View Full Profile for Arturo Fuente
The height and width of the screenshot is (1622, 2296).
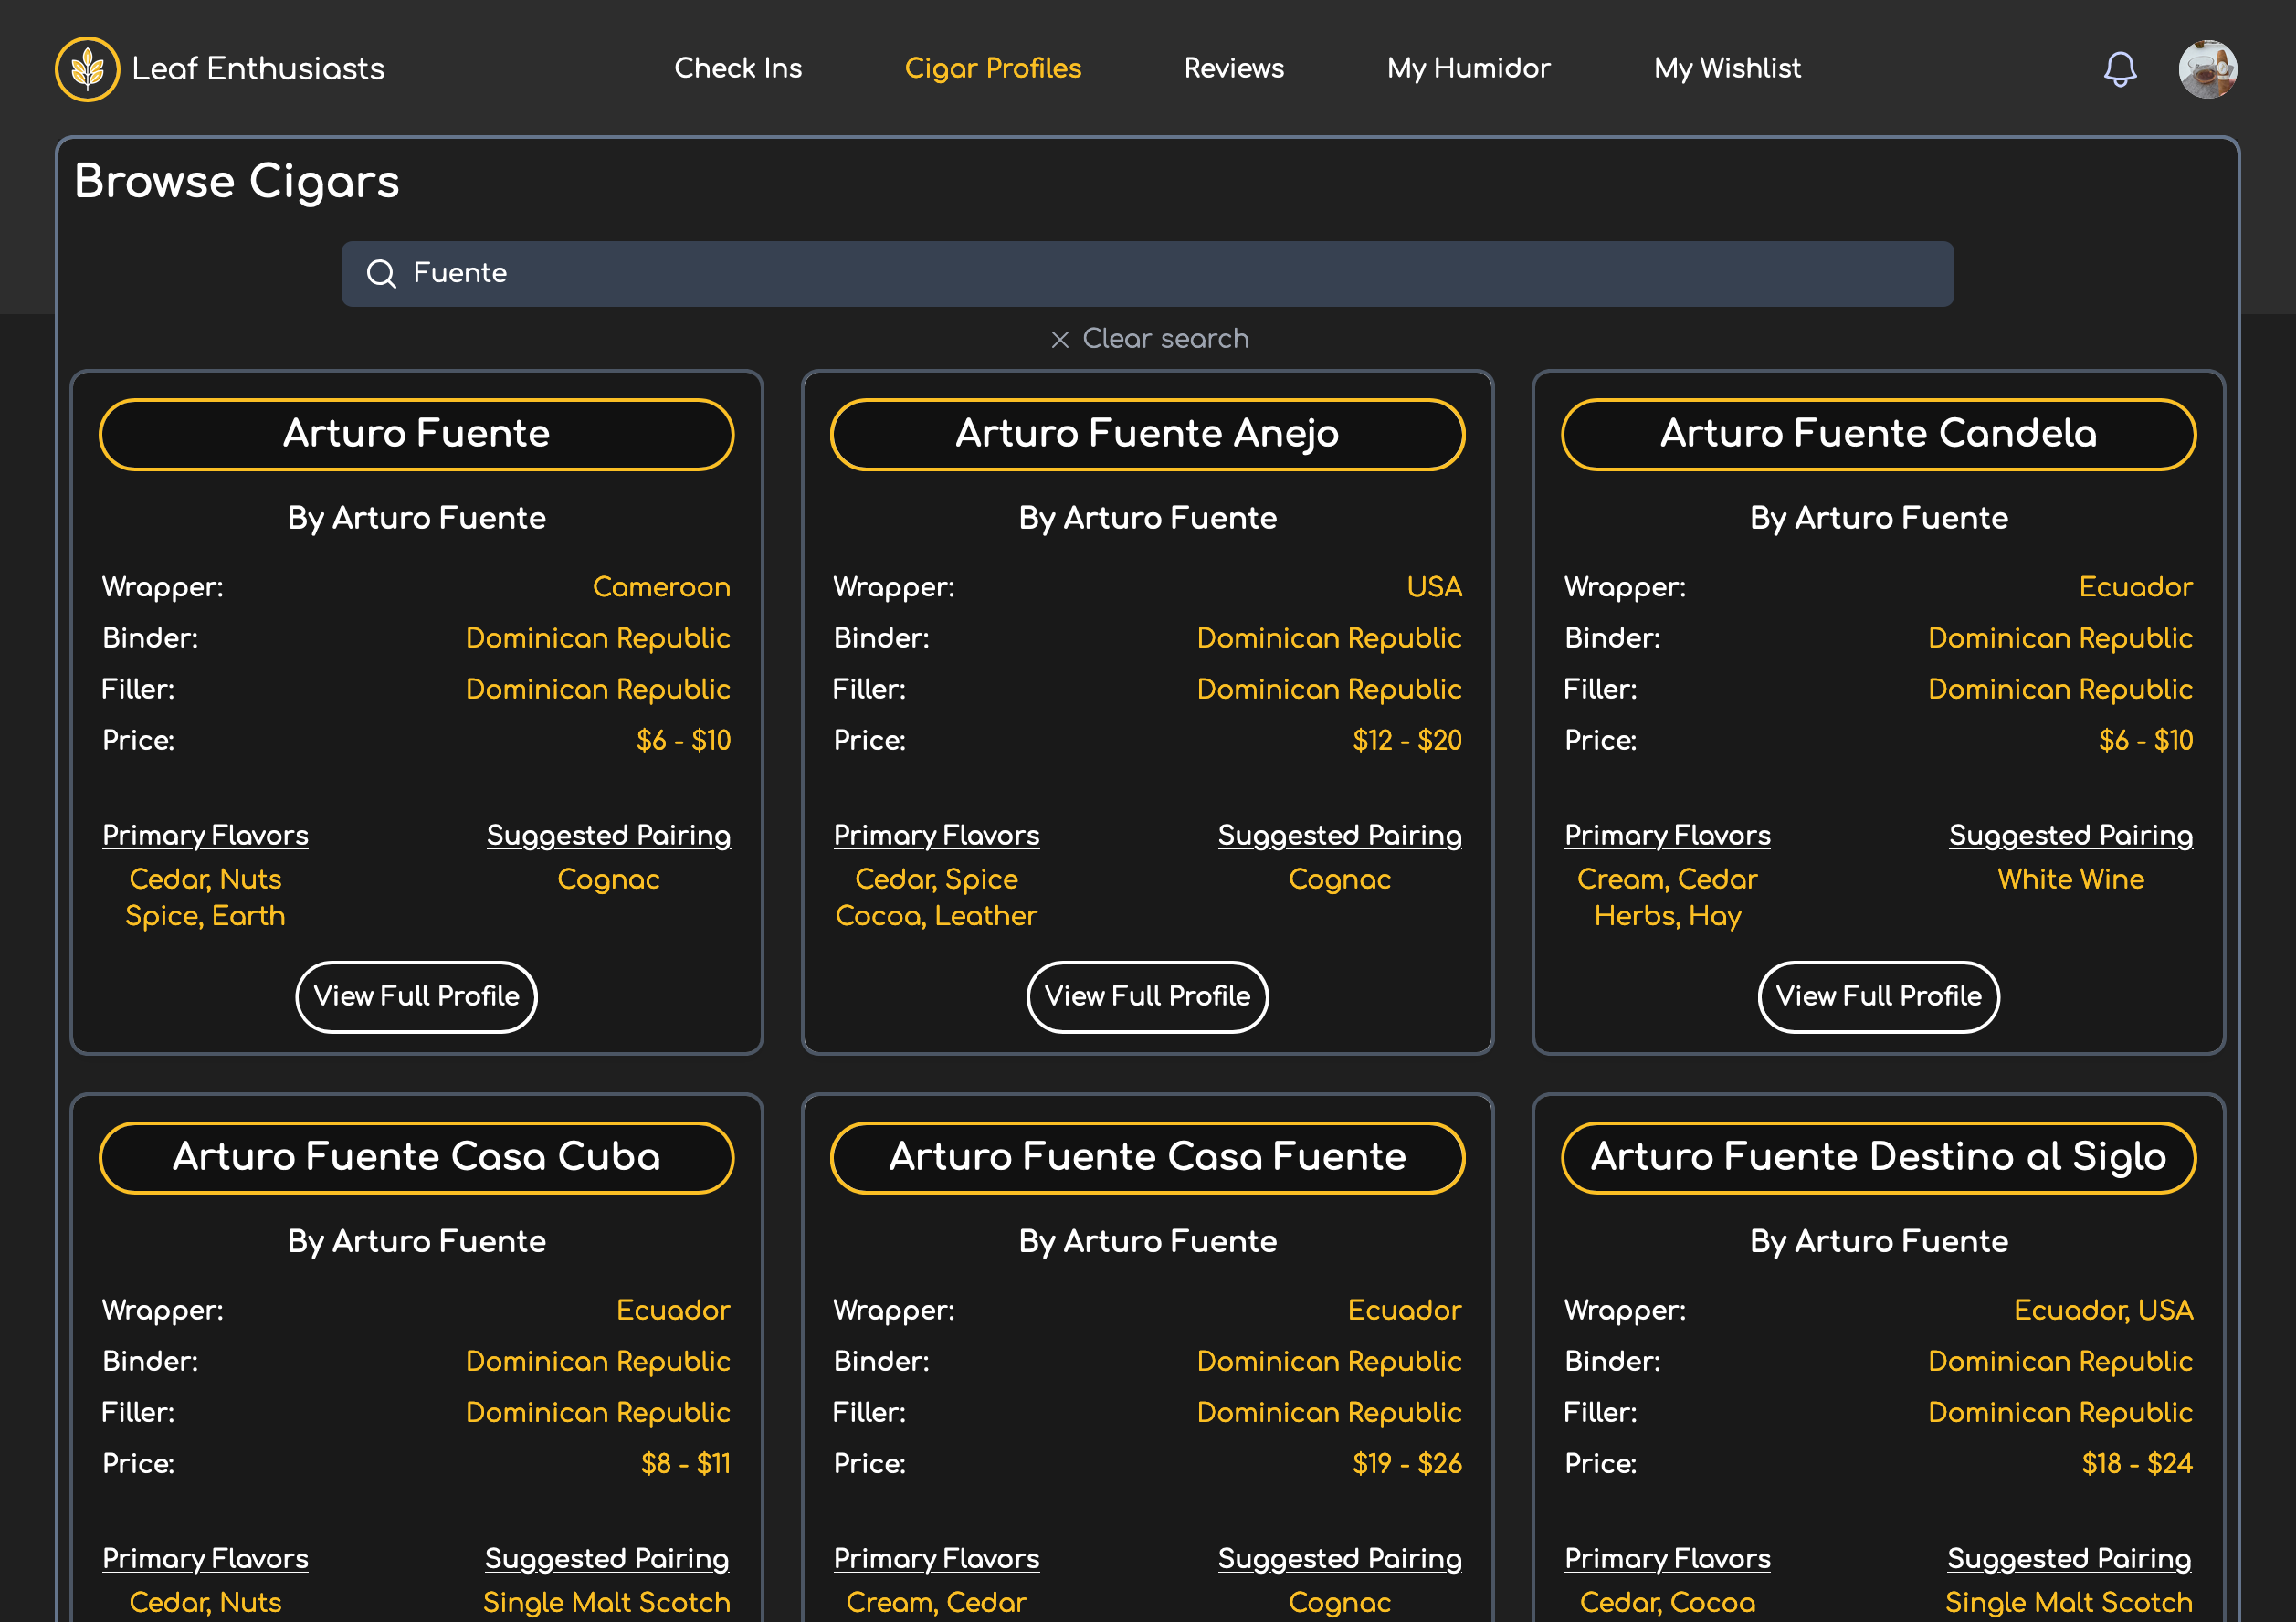coord(416,996)
